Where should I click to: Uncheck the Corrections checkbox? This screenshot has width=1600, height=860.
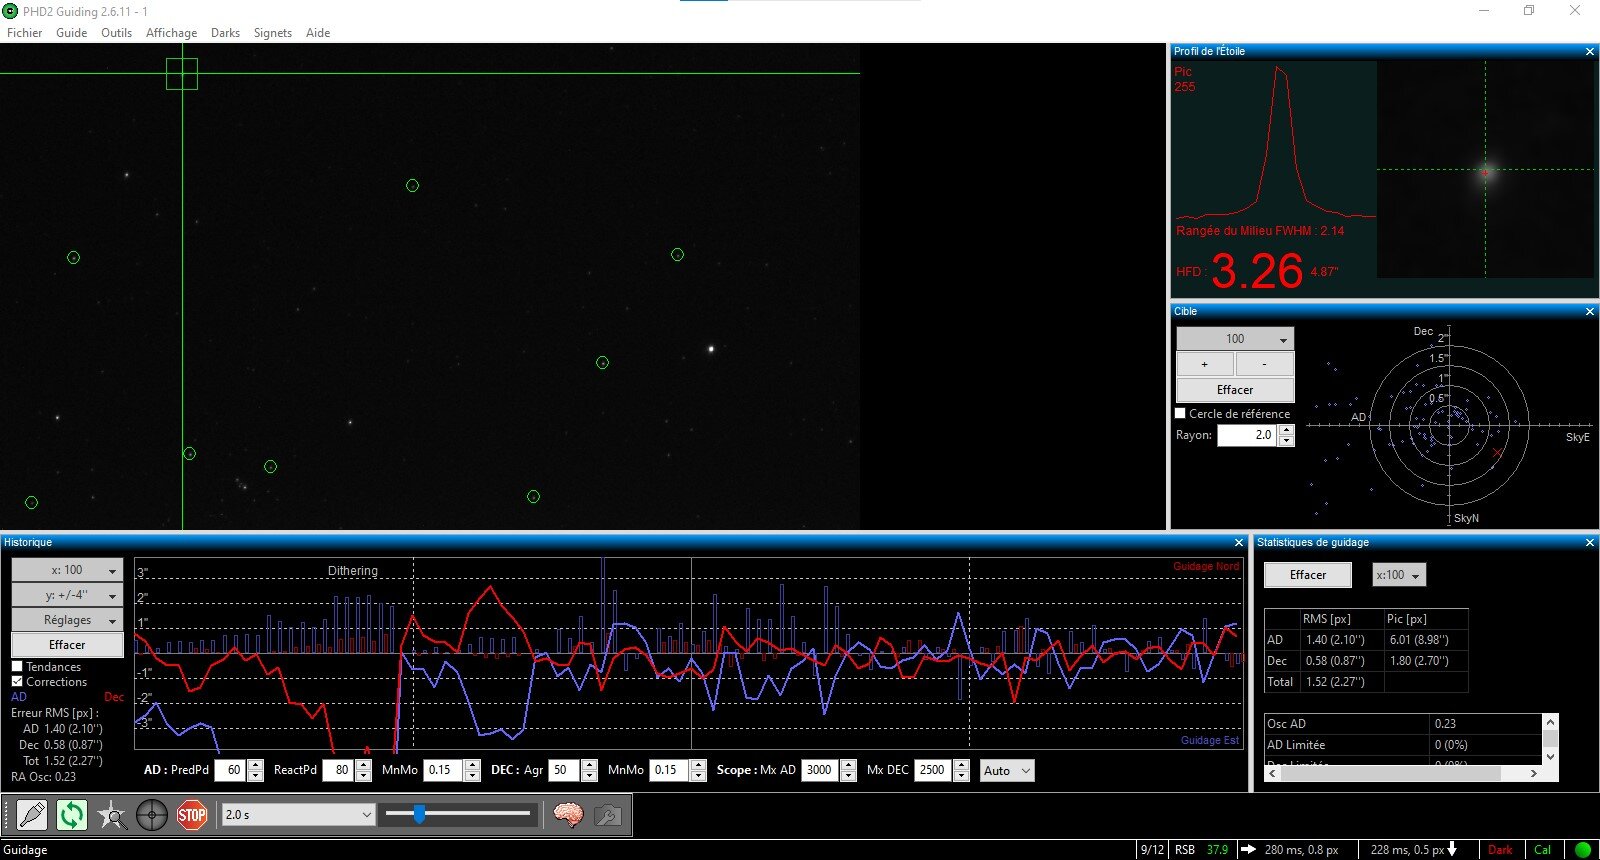pos(17,681)
